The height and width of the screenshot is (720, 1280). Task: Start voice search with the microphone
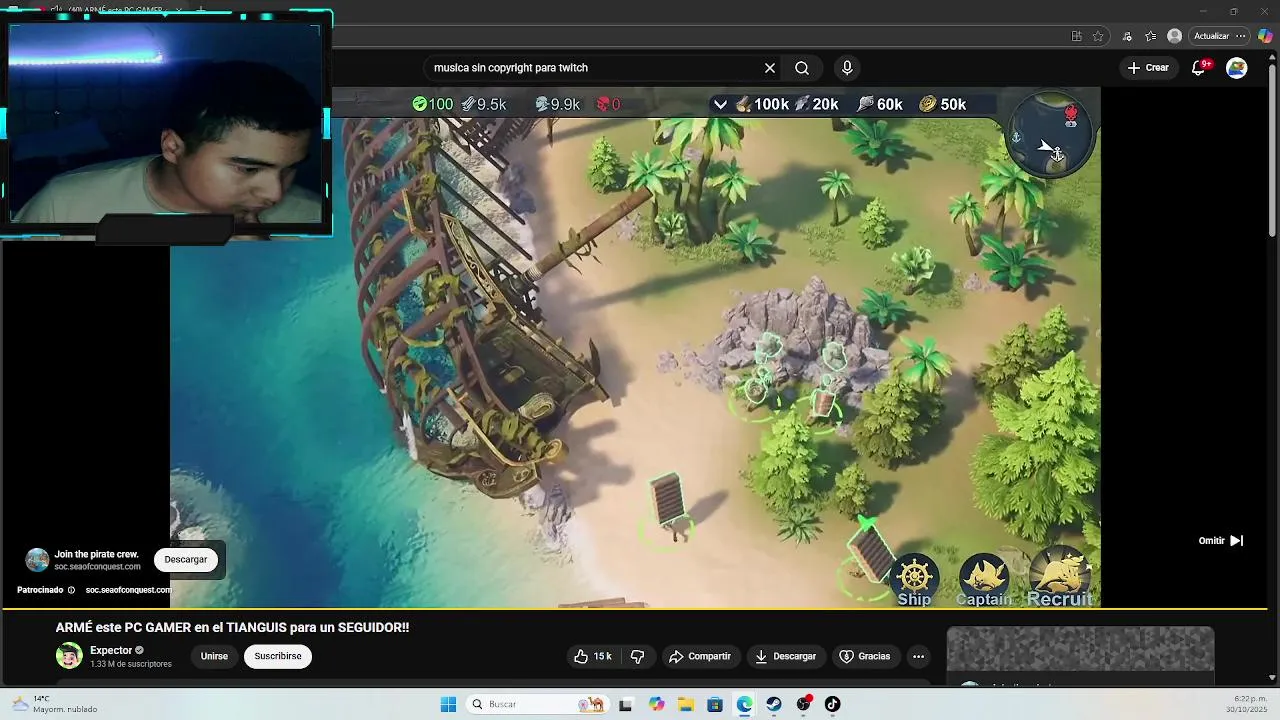pyautogui.click(x=847, y=68)
